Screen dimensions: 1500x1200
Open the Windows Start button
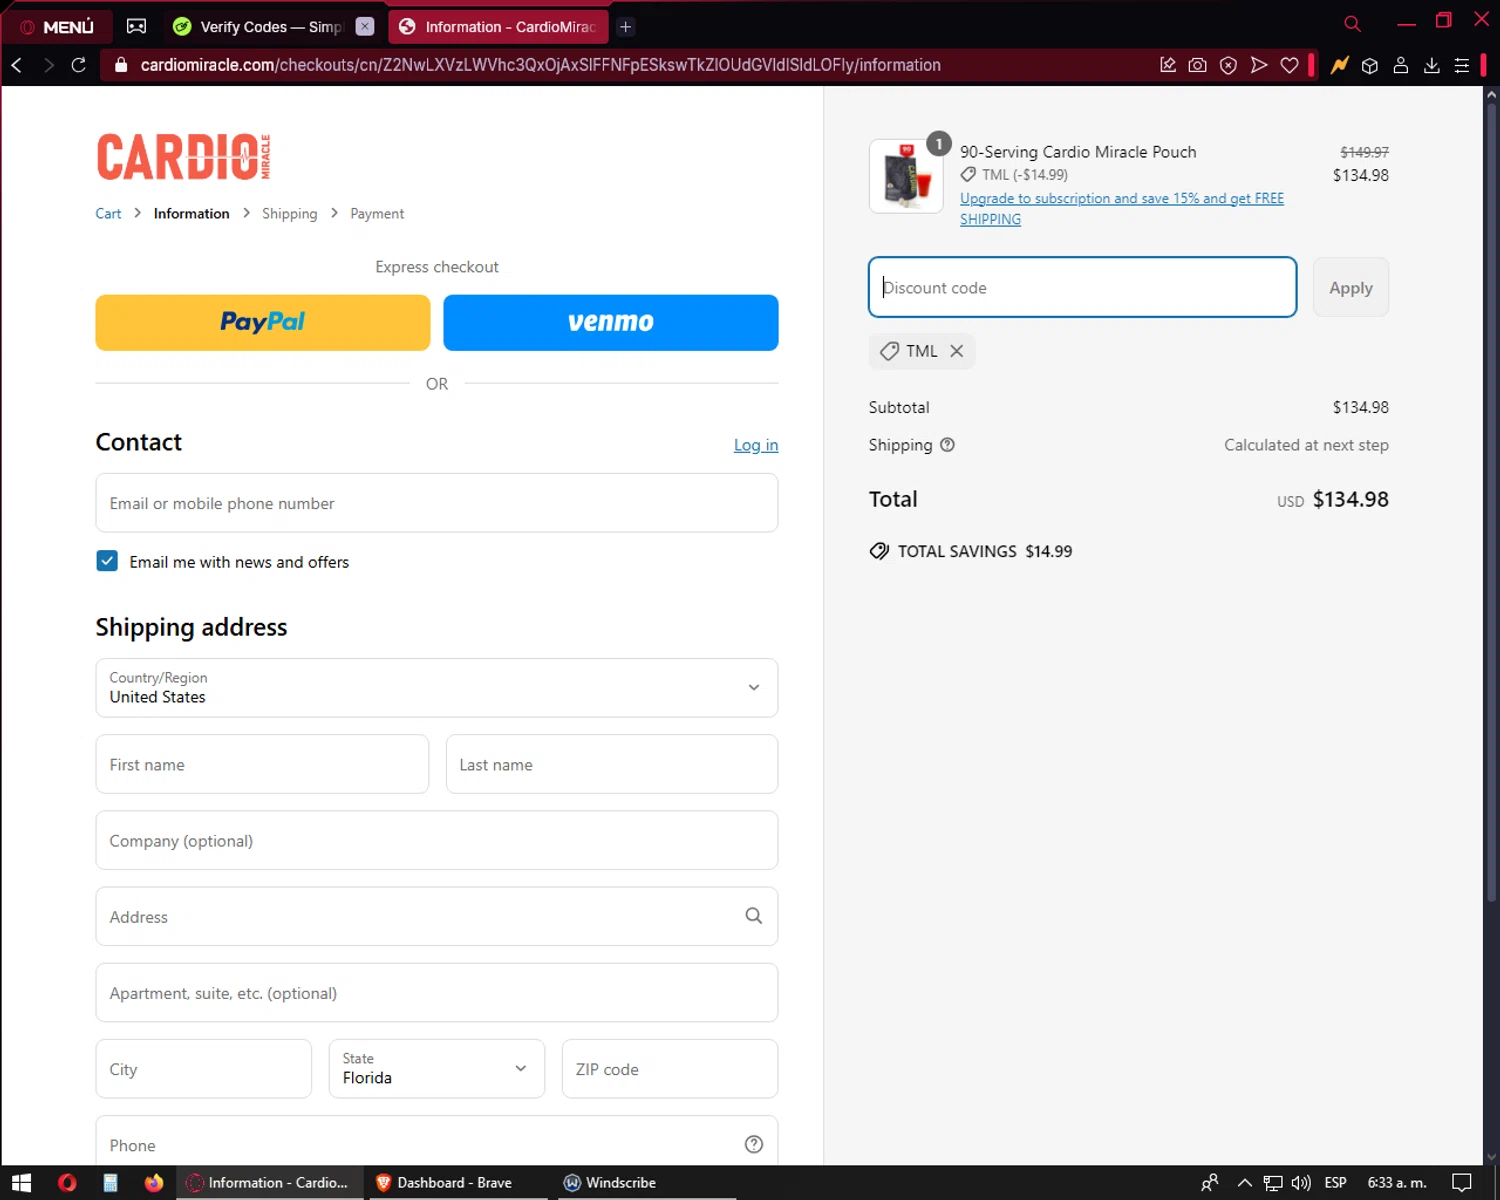pyautogui.click(x=21, y=1183)
